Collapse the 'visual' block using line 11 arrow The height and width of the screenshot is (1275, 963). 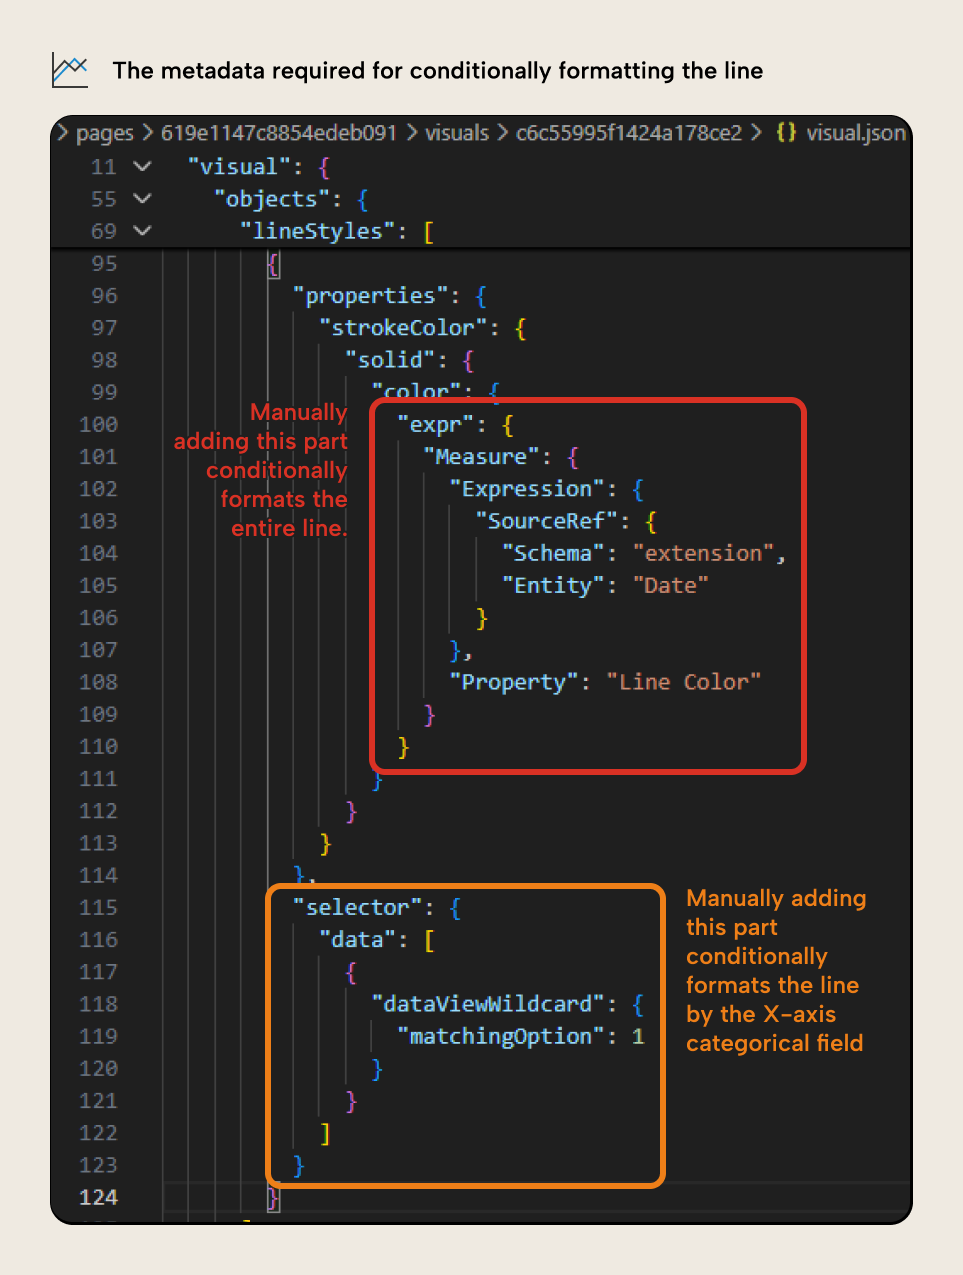point(142,166)
